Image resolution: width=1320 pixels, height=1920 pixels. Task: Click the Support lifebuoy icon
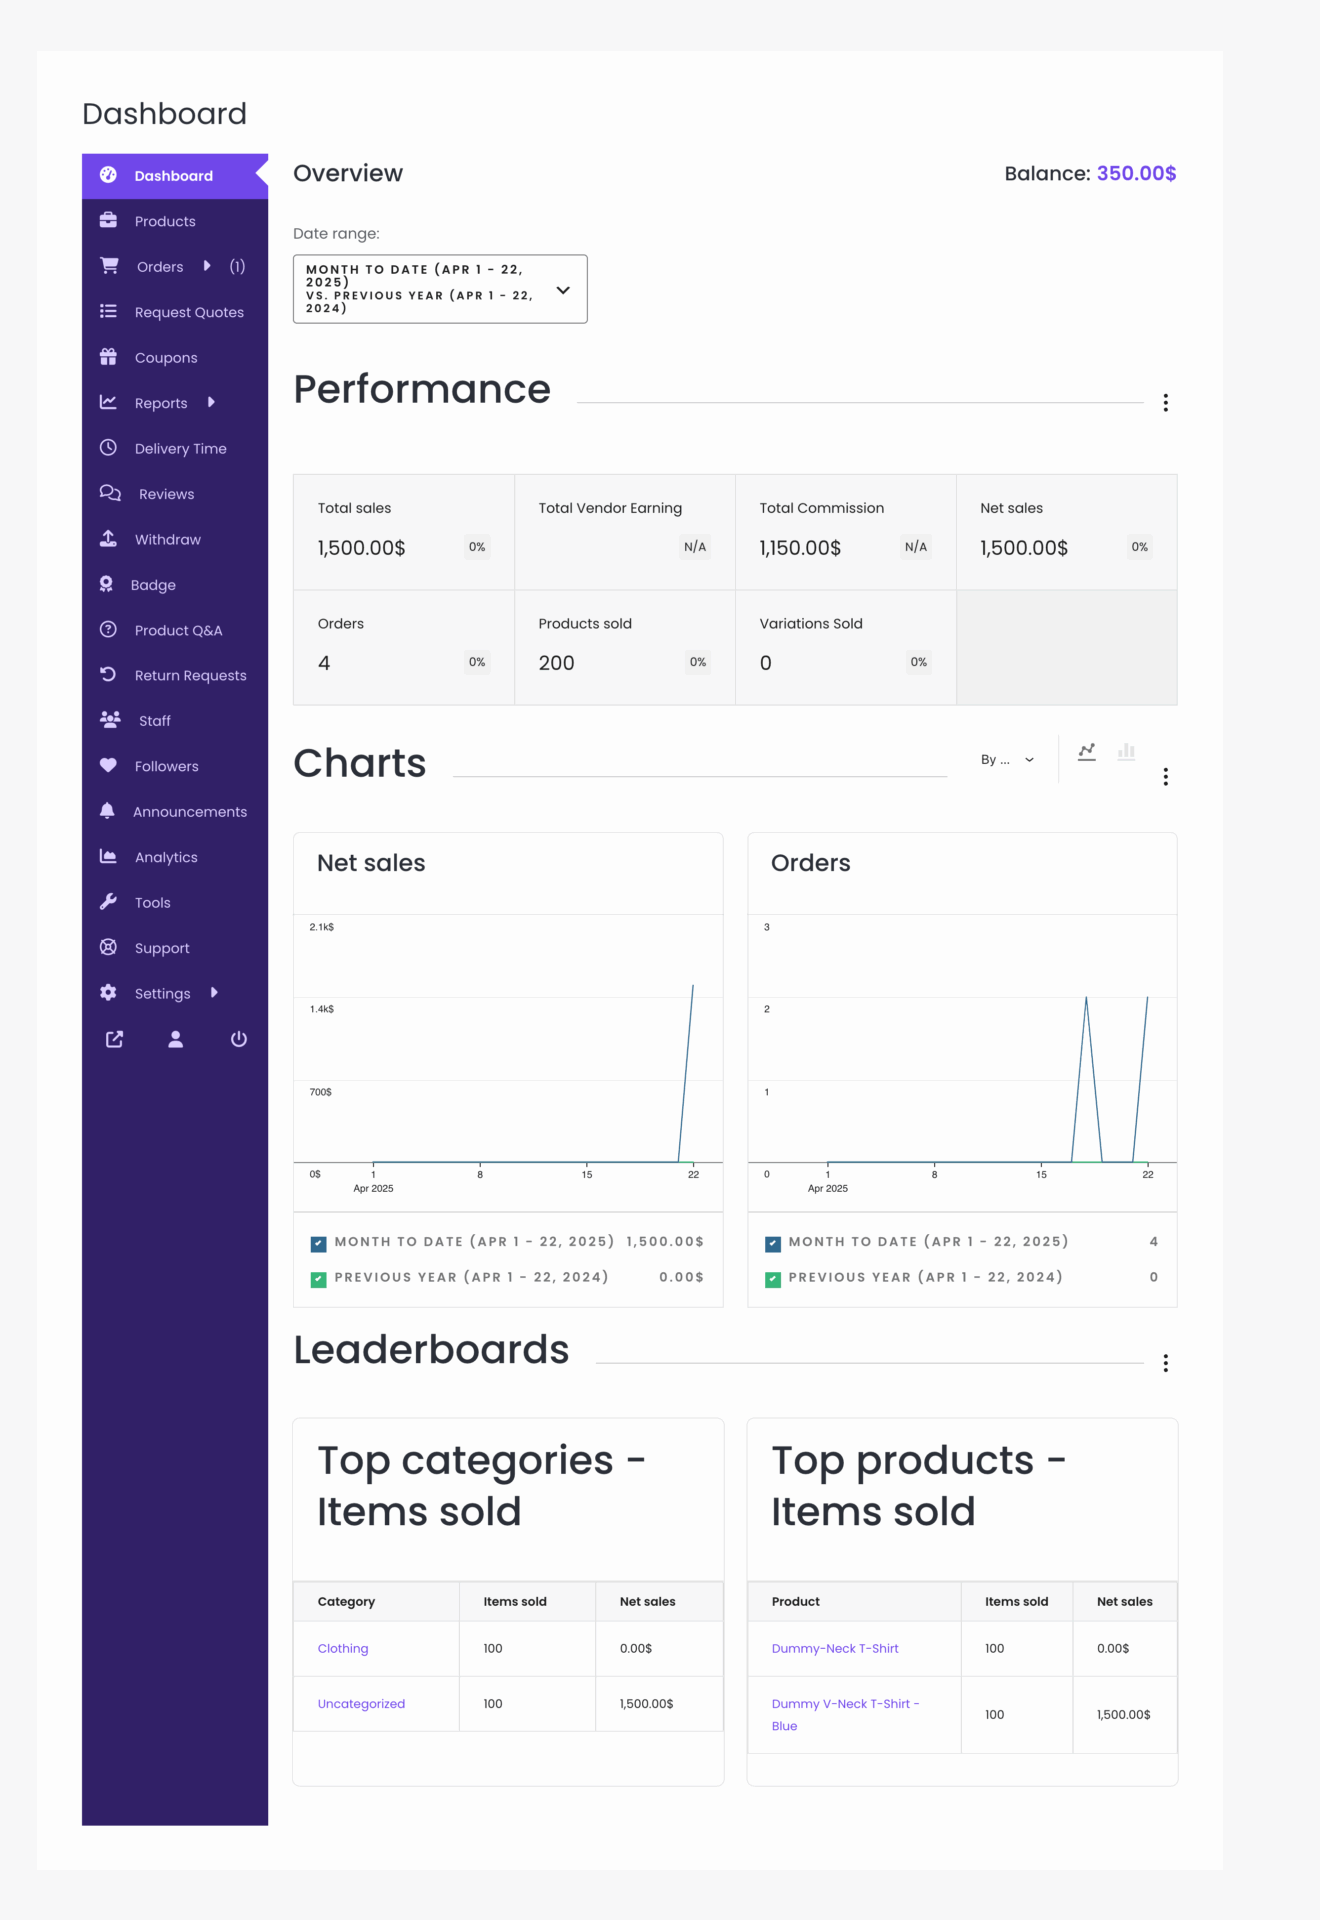pyautogui.click(x=108, y=947)
